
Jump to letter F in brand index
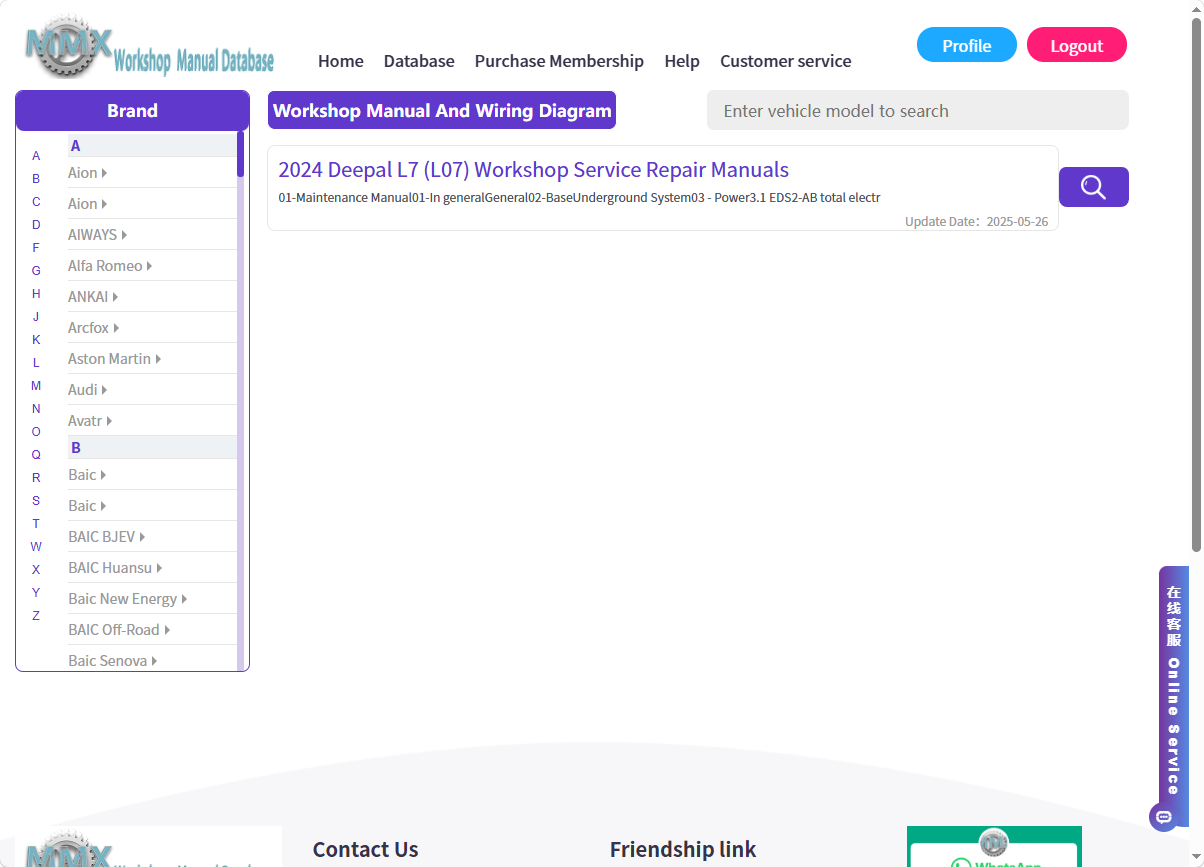[x=36, y=248]
